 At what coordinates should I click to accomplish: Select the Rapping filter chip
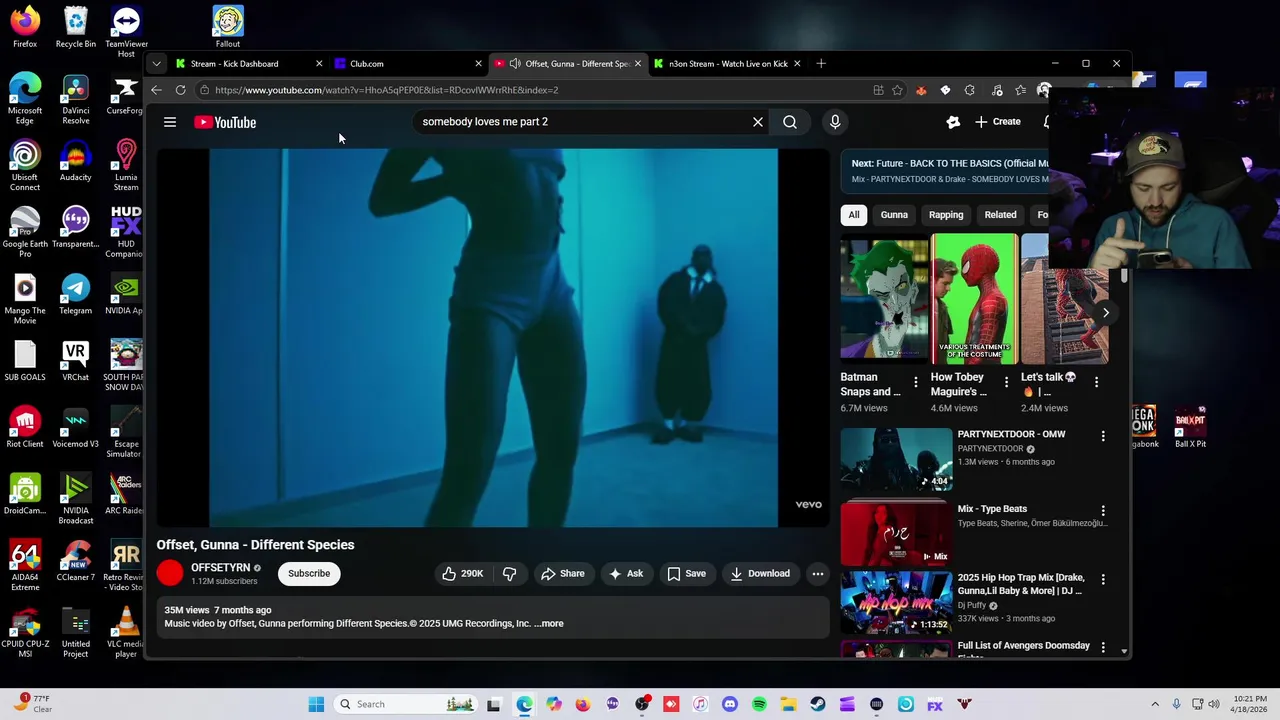pos(946,215)
